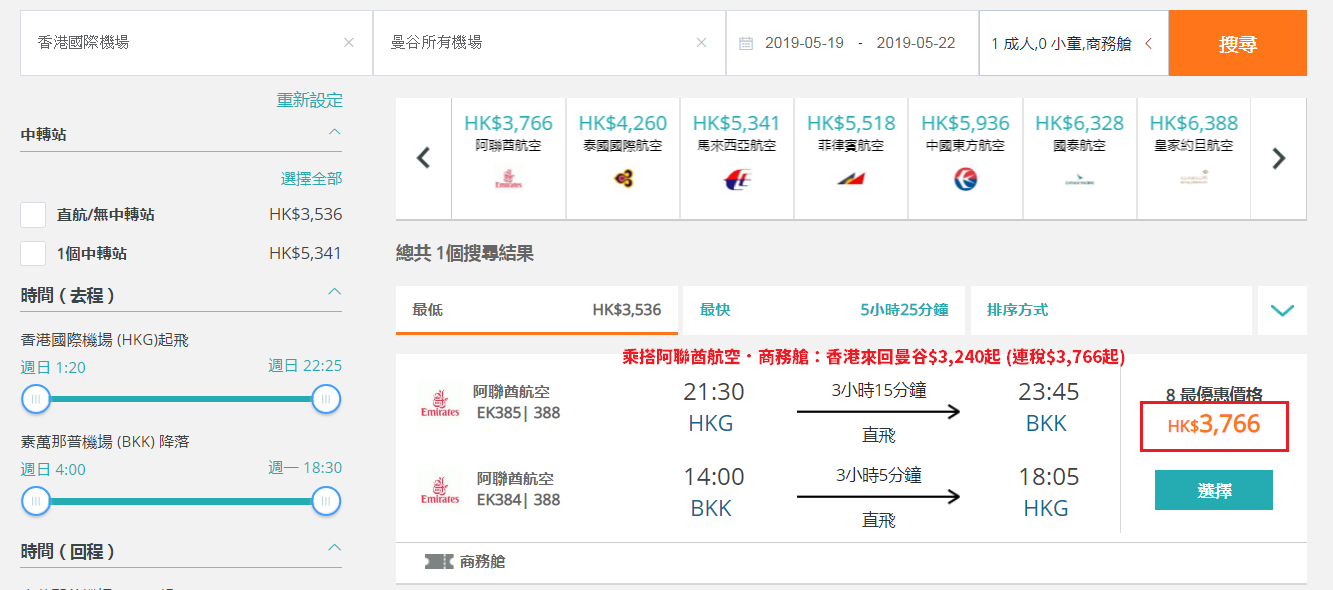Viewport: 1333px width, 590px height.
Task: Click the 3小時5分鐘 flight duration
Action: pyautogui.click(x=878, y=475)
